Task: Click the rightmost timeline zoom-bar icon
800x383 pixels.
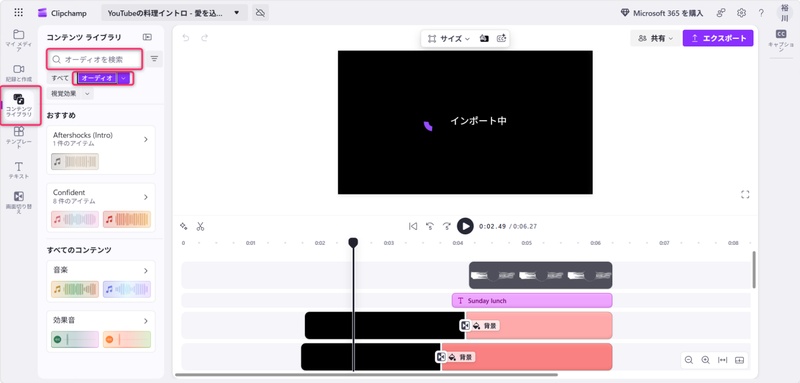Action: (739, 360)
